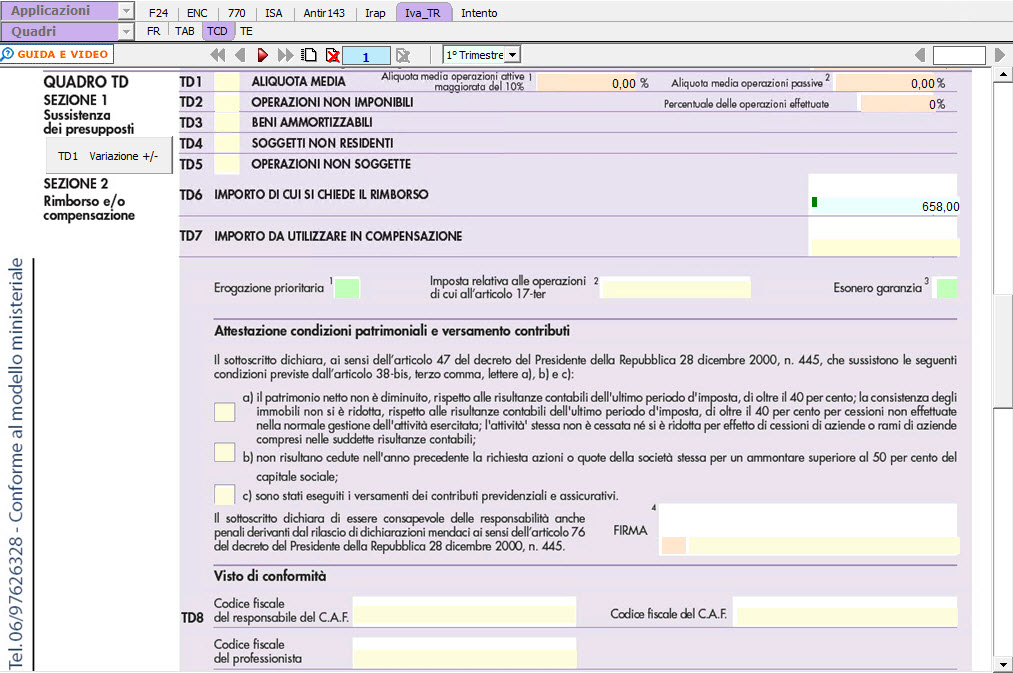The width and height of the screenshot is (1013, 673).
Task: Open the ISA tab
Action: tap(274, 13)
